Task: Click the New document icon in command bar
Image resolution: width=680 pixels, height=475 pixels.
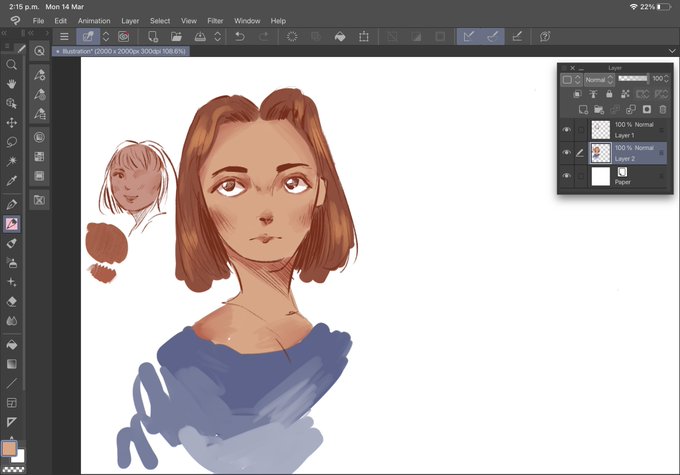Action: 153,37
